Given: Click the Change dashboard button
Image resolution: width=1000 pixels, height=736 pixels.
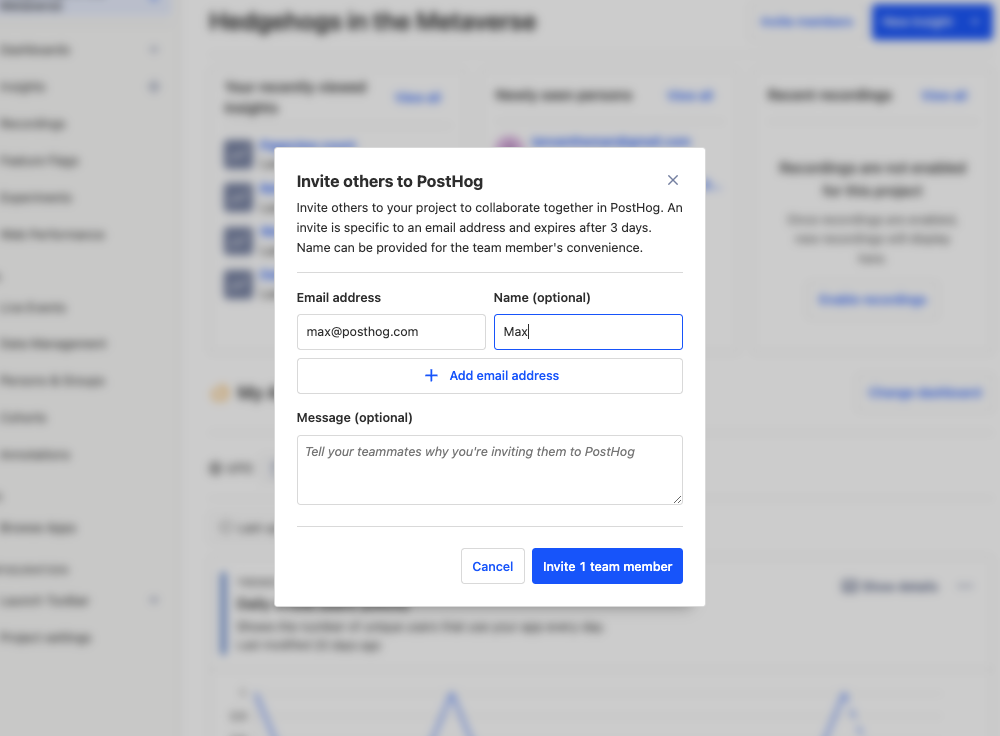Looking at the screenshot, I should click(925, 393).
